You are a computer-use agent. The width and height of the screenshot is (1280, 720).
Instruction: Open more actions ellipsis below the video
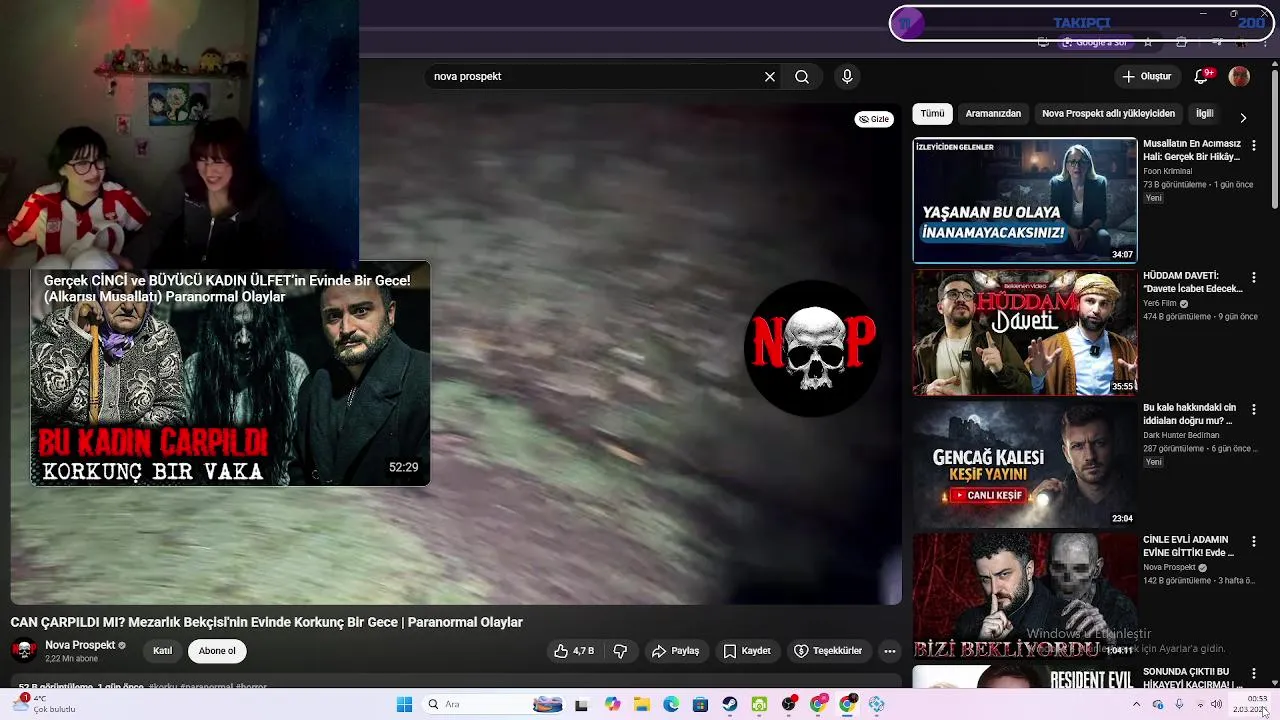click(x=889, y=651)
